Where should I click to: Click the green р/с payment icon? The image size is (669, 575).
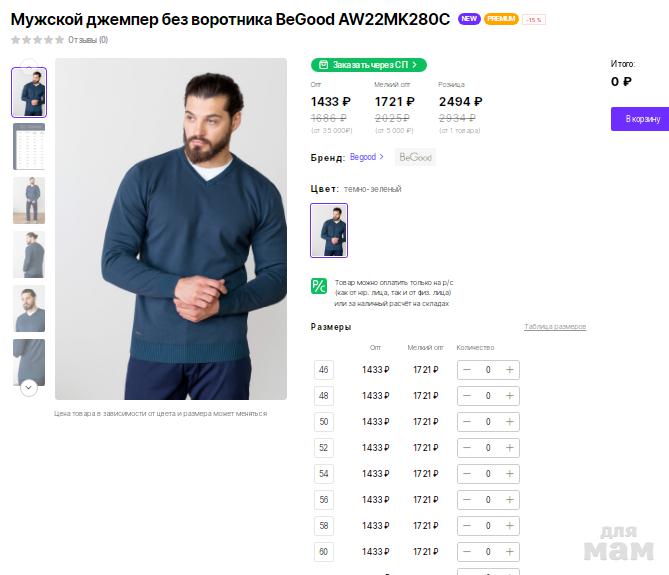tap(319, 286)
